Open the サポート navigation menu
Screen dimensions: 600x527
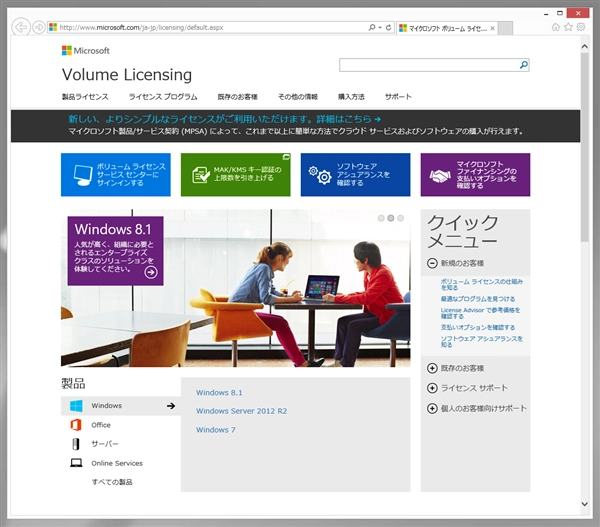398,97
